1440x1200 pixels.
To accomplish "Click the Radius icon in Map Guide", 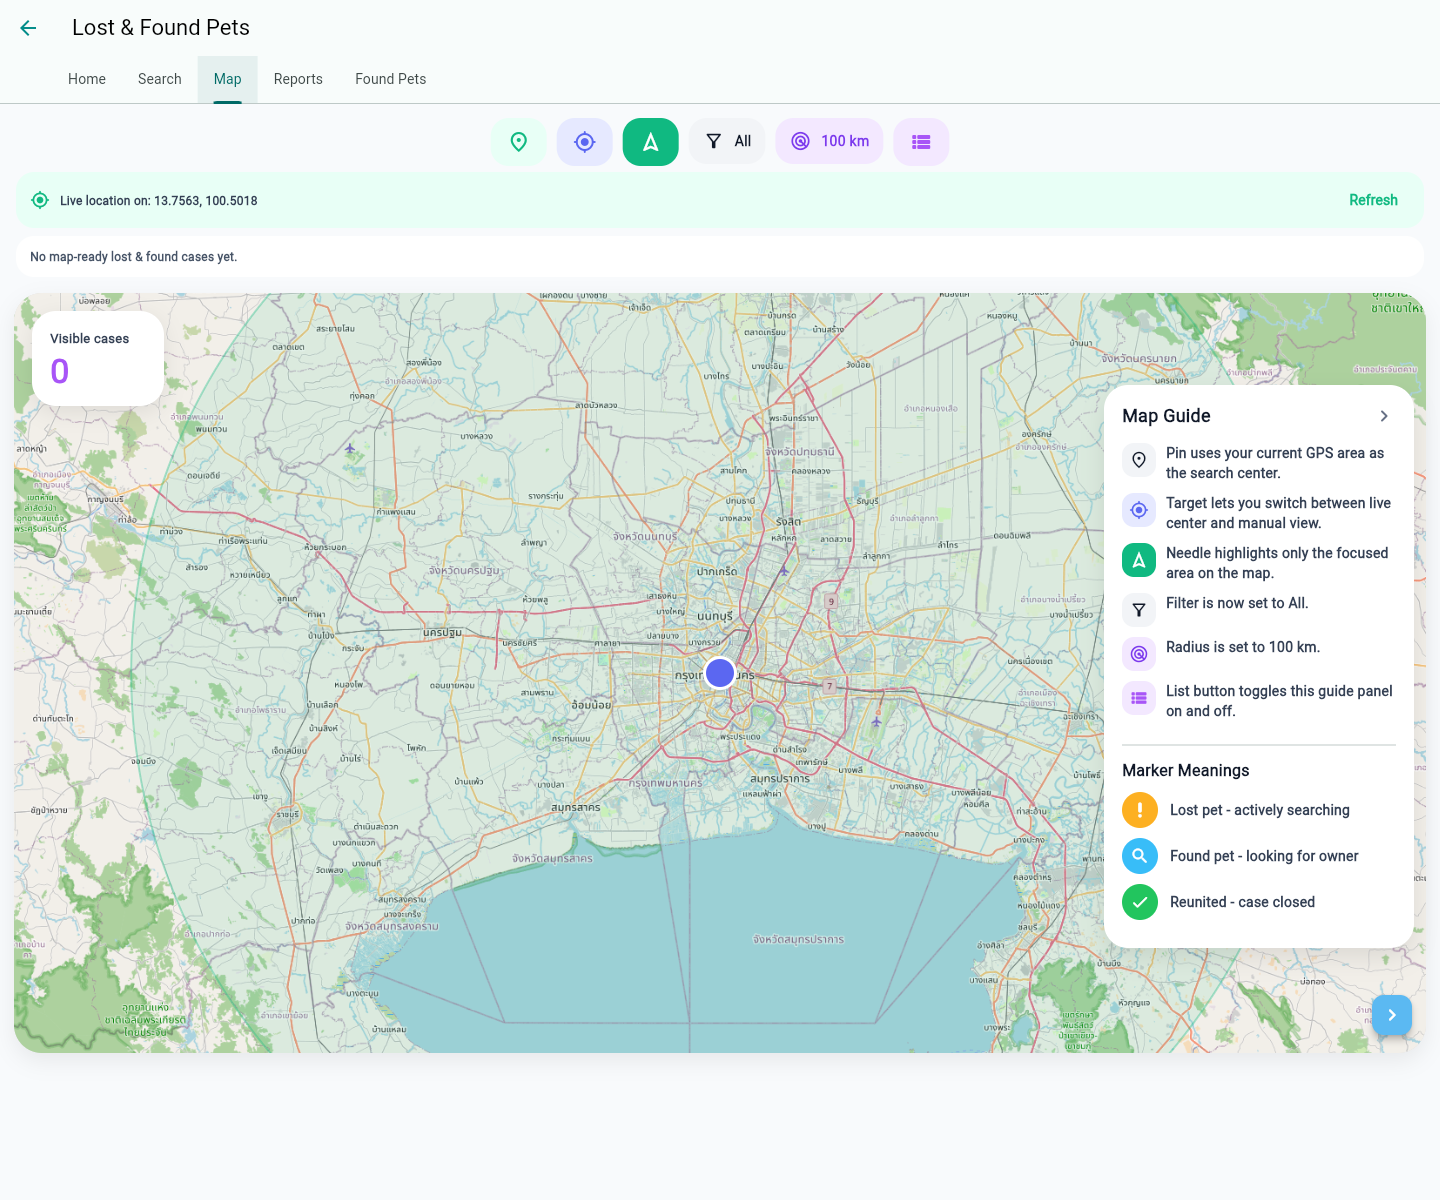I will (1139, 654).
